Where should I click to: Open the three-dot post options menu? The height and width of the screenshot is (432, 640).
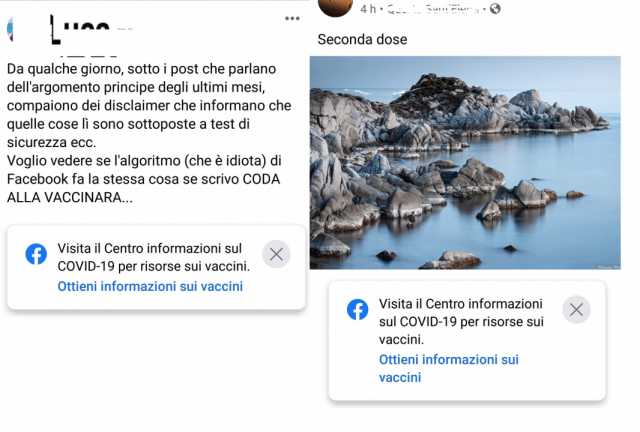click(x=292, y=18)
